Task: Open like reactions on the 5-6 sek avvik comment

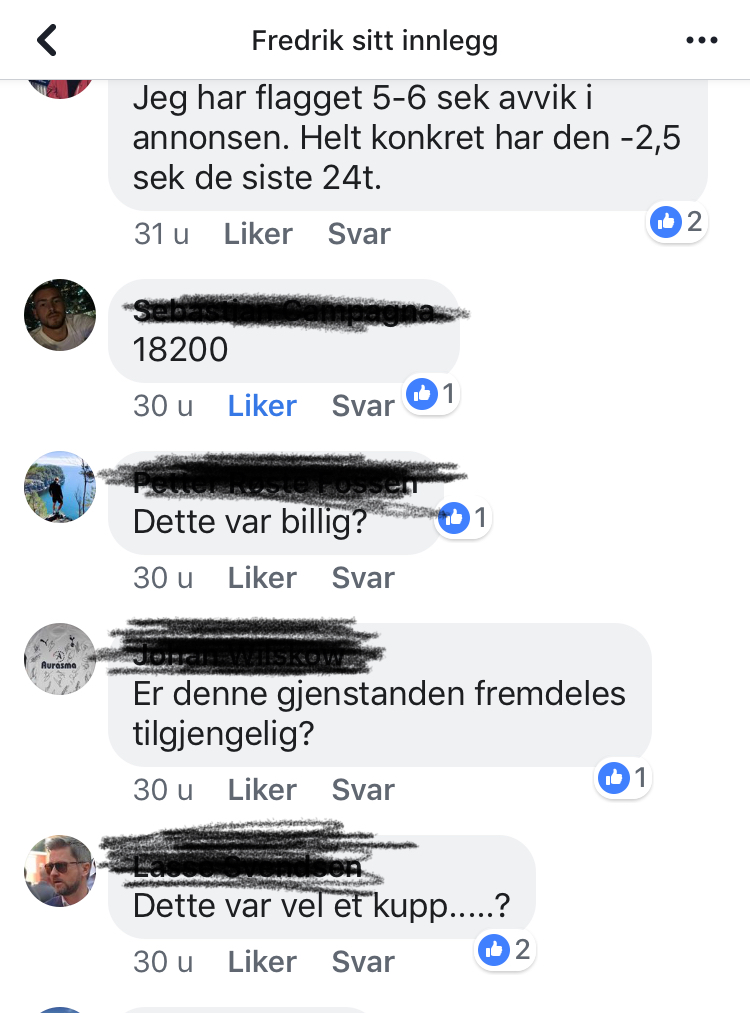Action: (x=676, y=222)
